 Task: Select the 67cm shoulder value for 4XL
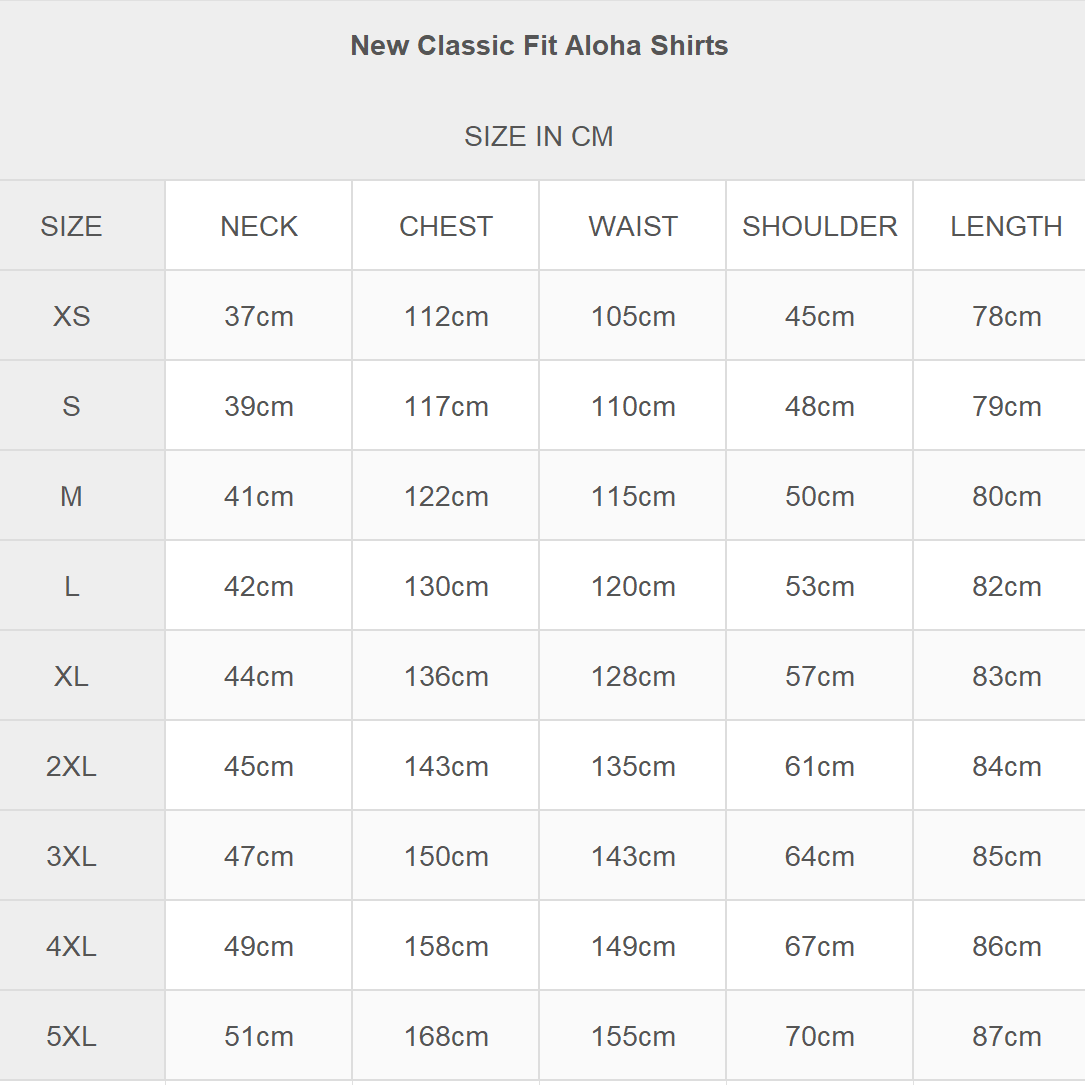pos(819,946)
